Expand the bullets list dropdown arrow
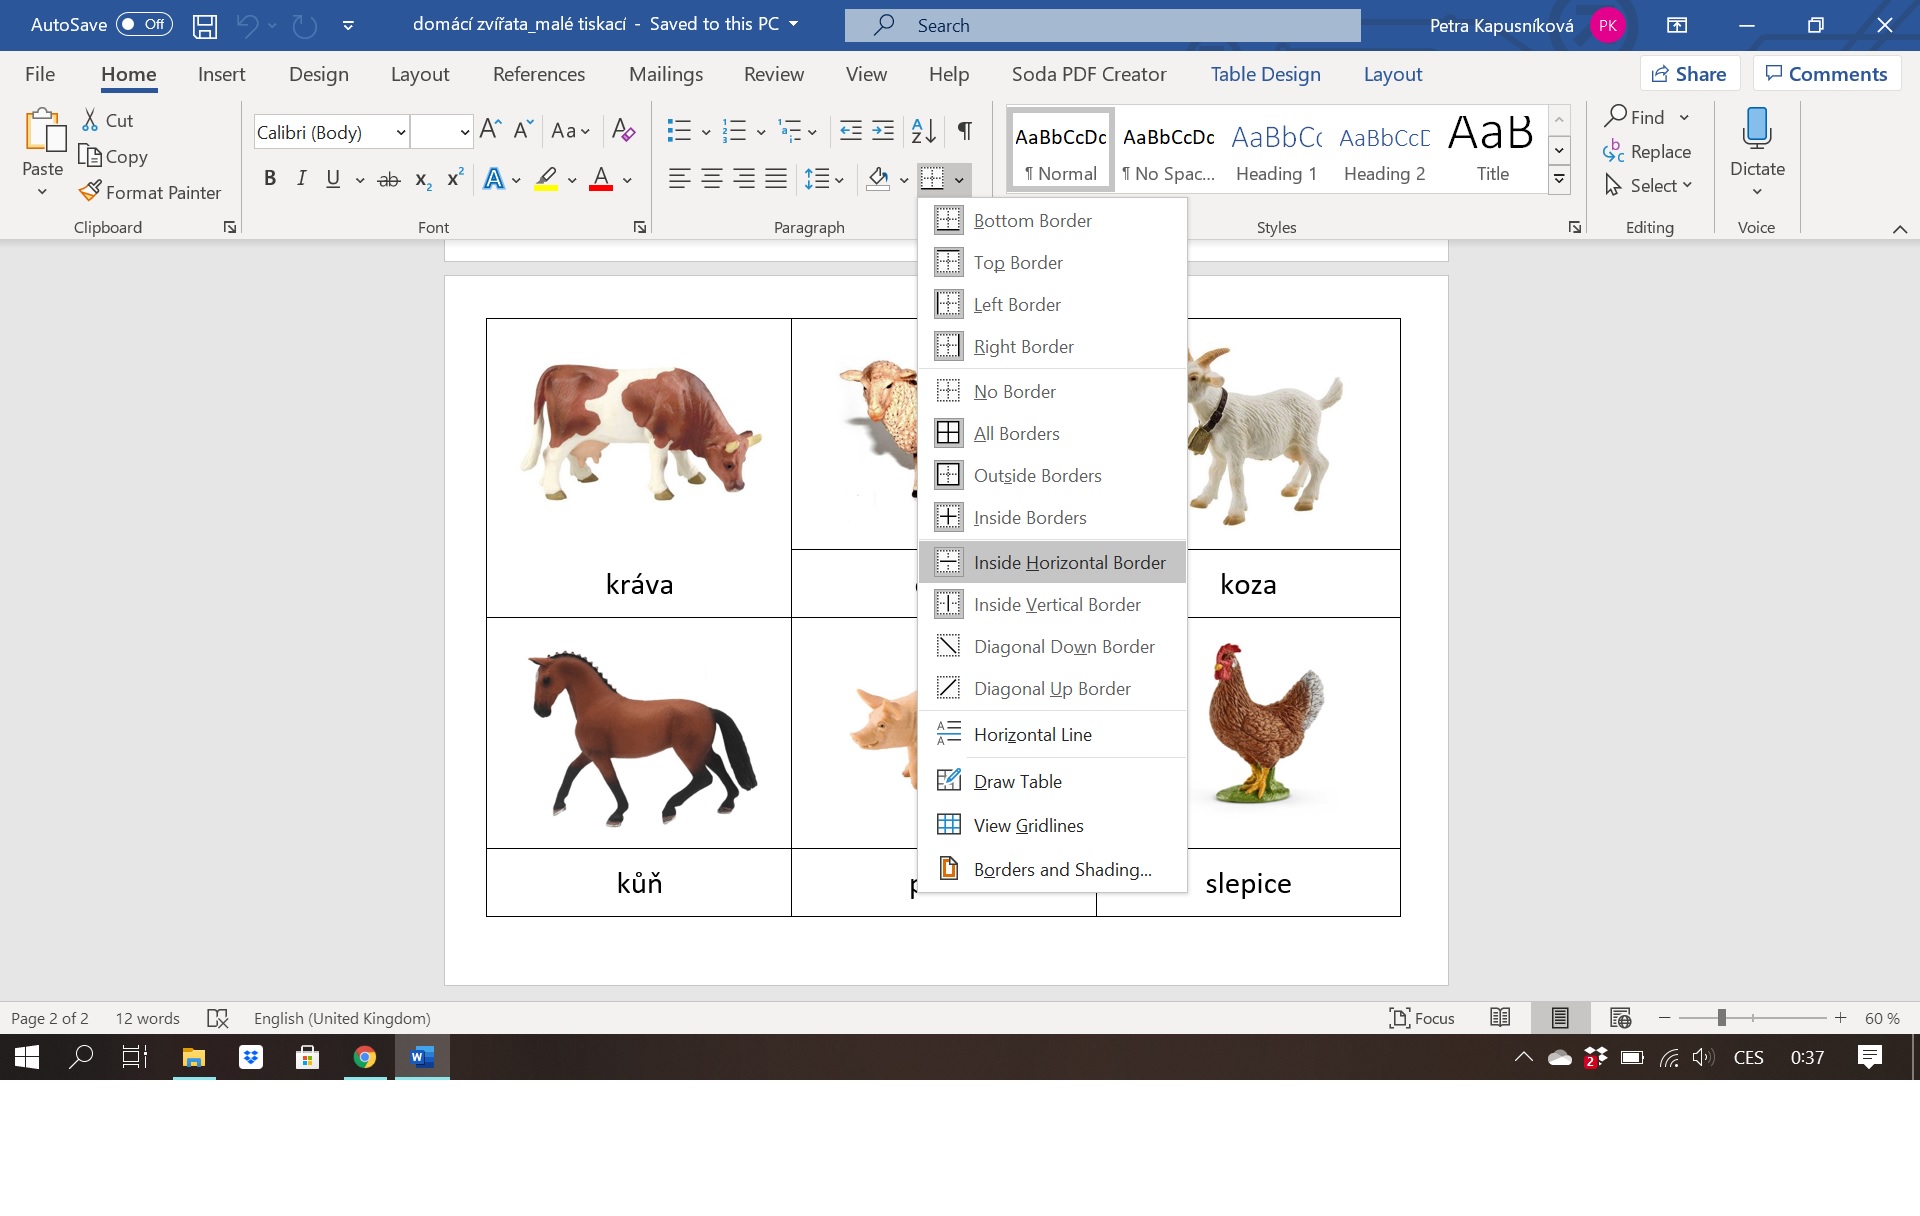The width and height of the screenshot is (1920, 1216). click(x=706, y=131)
